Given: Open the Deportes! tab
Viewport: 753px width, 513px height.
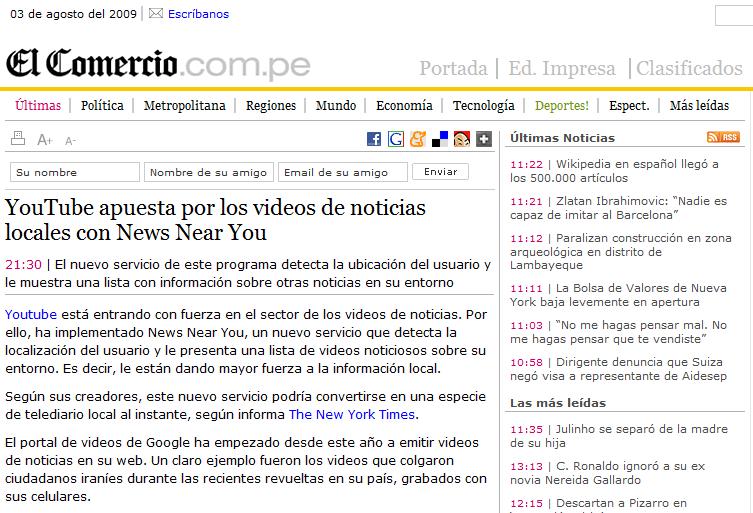Looking at the screenshot, I should tap(562, 105).
